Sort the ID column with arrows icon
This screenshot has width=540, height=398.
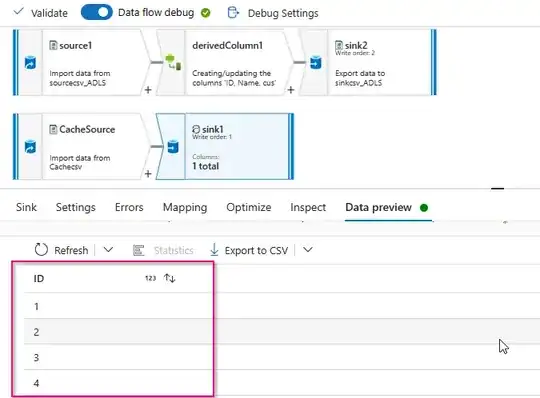coord(170,278)
